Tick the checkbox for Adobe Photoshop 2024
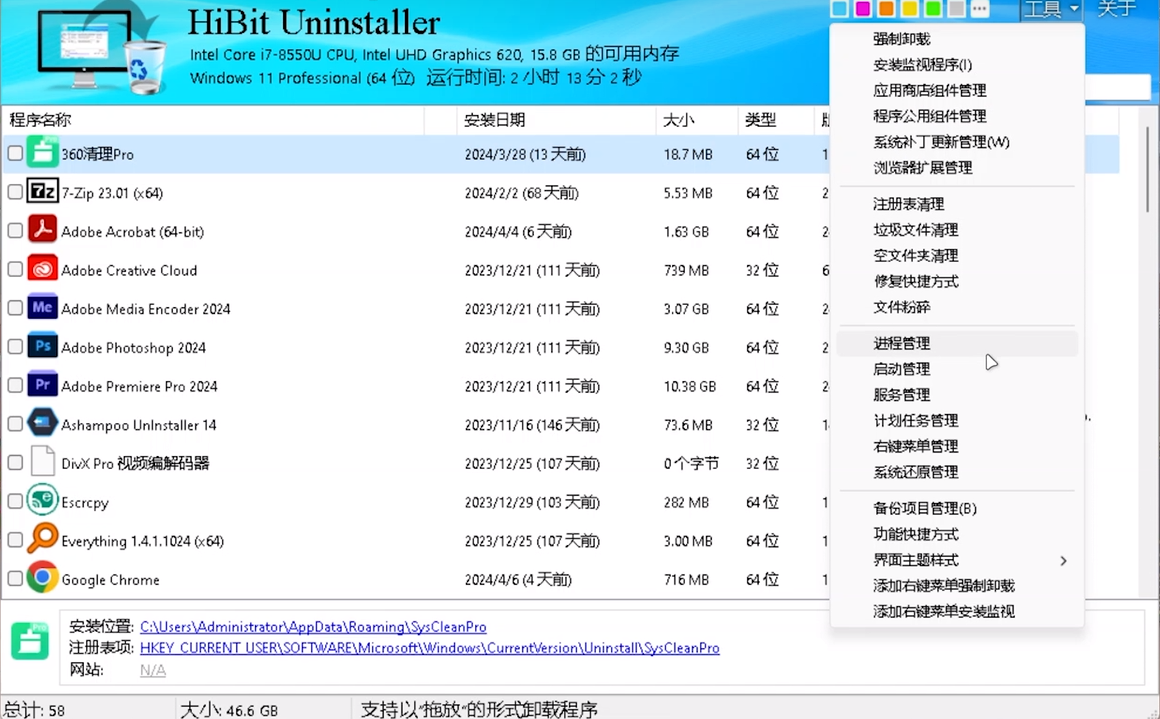1160x719 pixels. (x=15, y=346)
